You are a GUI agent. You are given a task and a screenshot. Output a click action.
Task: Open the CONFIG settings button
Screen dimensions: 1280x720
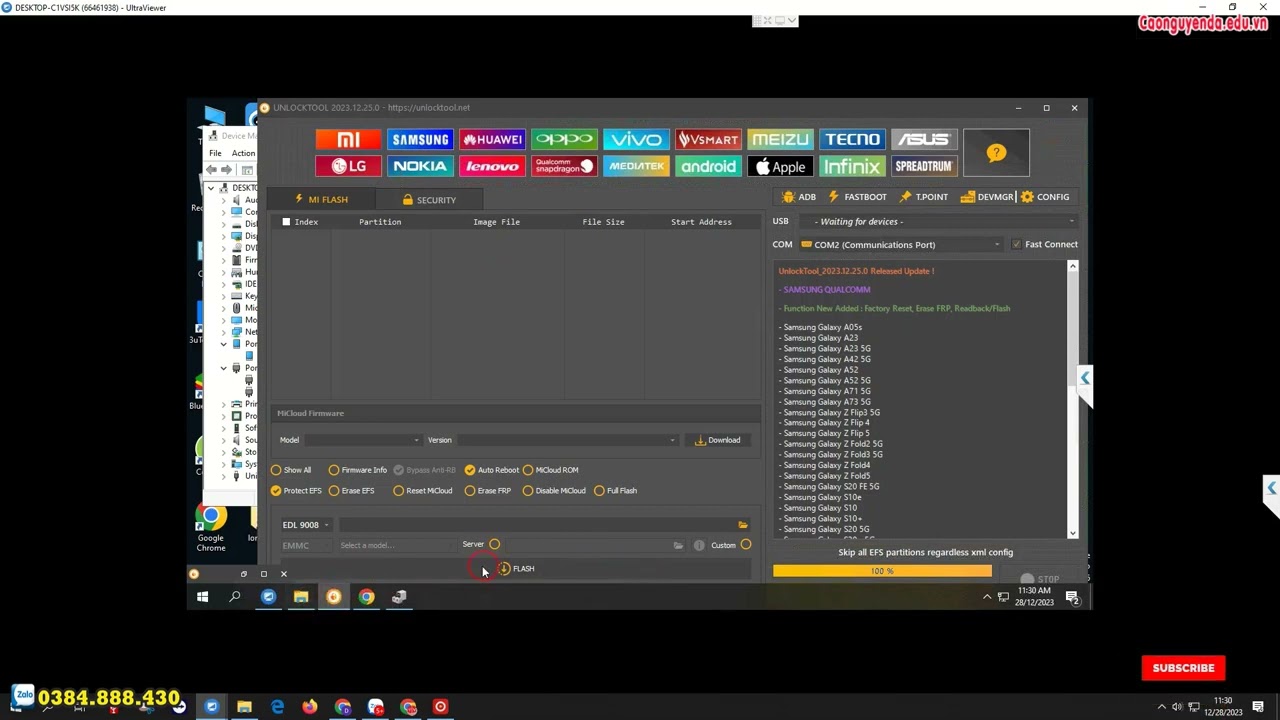pyautogui.click(x=1045, y=197)
